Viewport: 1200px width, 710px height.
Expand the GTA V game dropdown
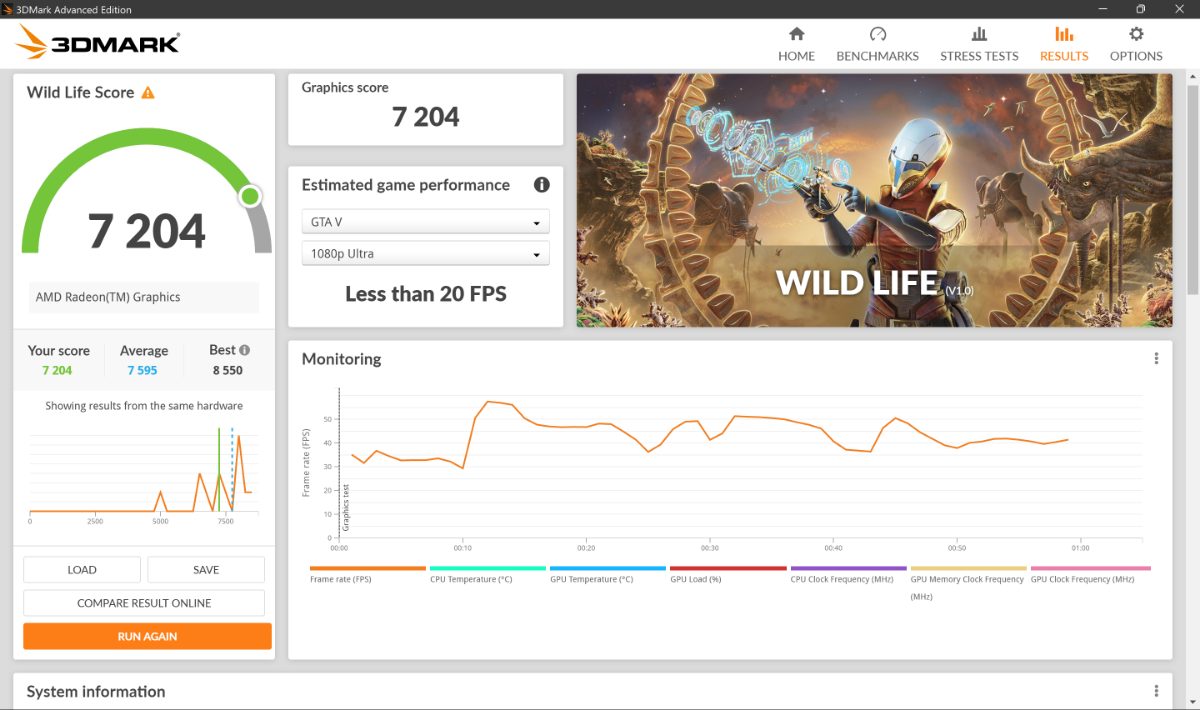tap(425, 222)
